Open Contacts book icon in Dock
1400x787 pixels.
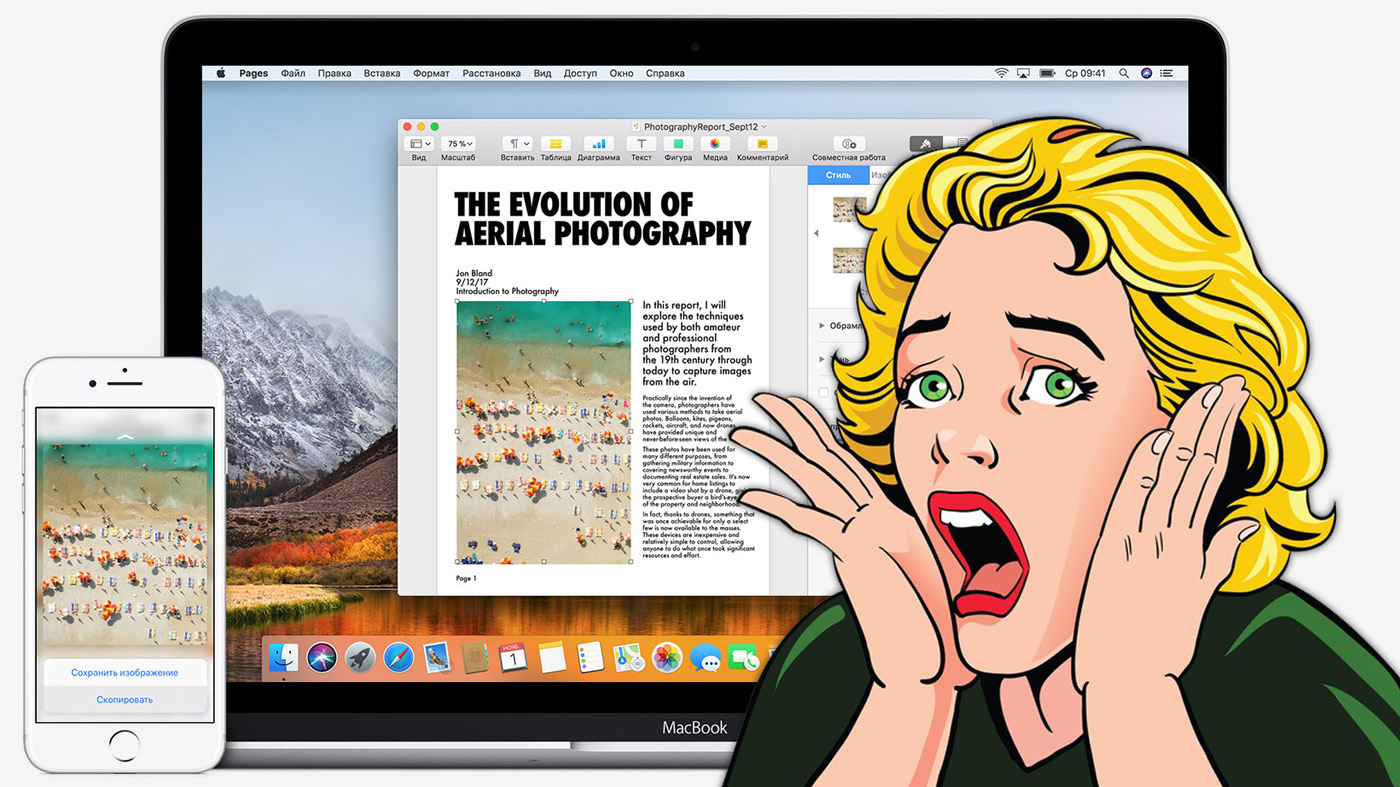pos(475,657)
